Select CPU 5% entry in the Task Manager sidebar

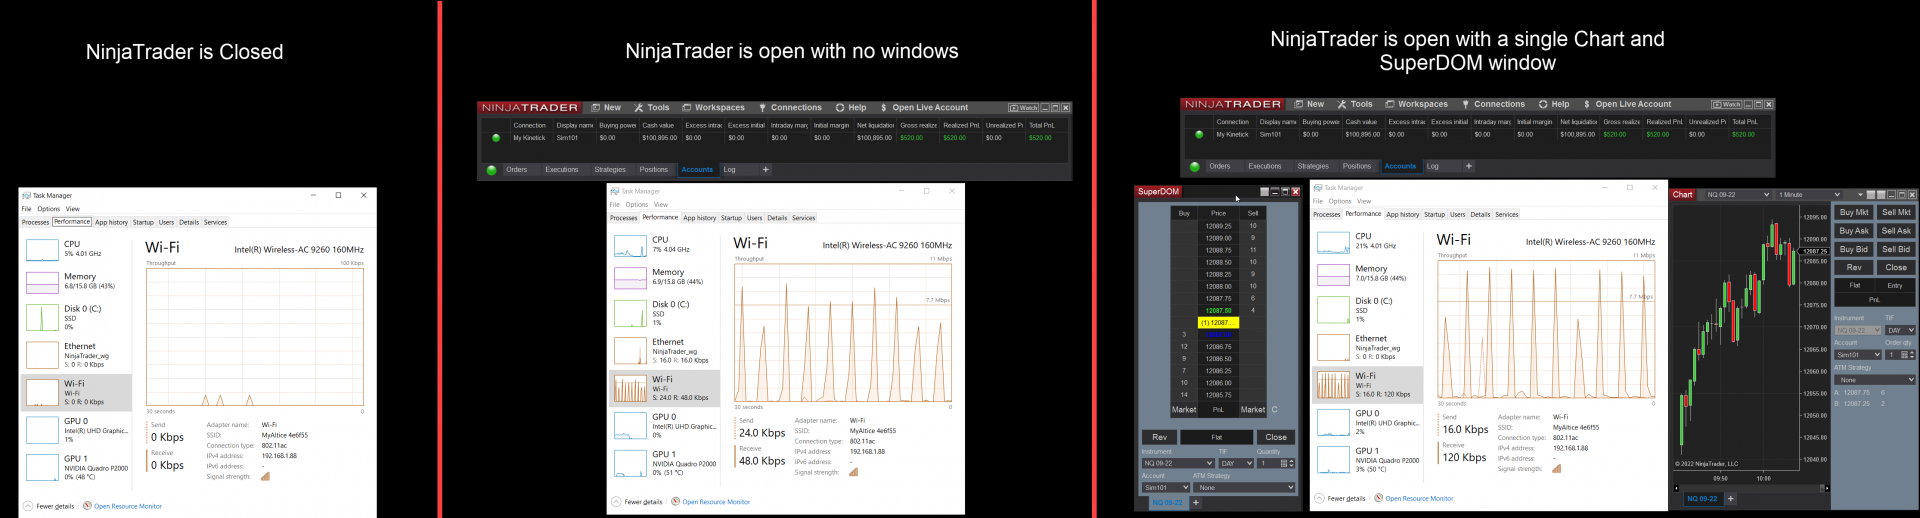click(x=76, y=250)
